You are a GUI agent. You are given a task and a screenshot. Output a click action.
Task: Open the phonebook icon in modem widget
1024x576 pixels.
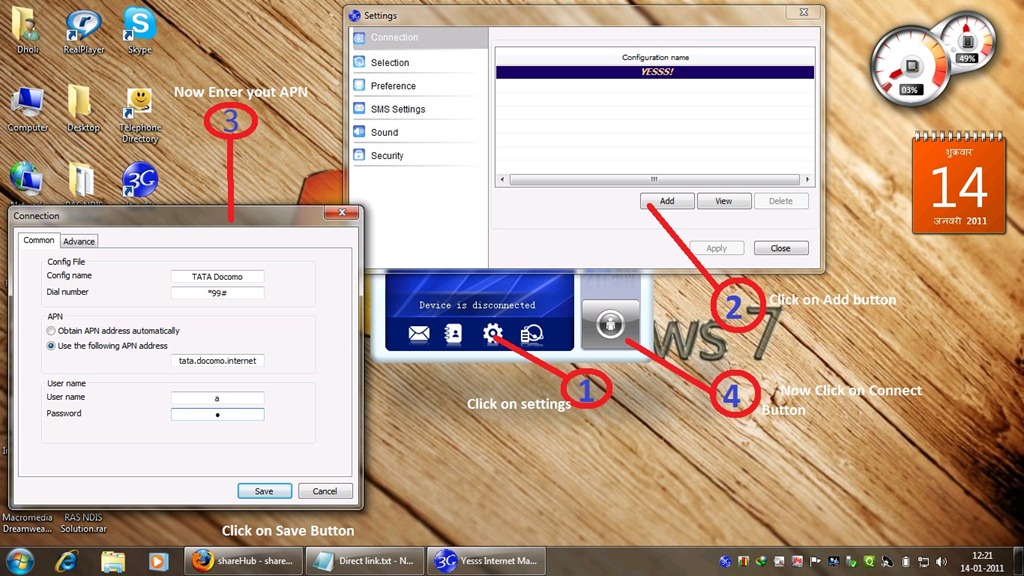click(454, 335)
